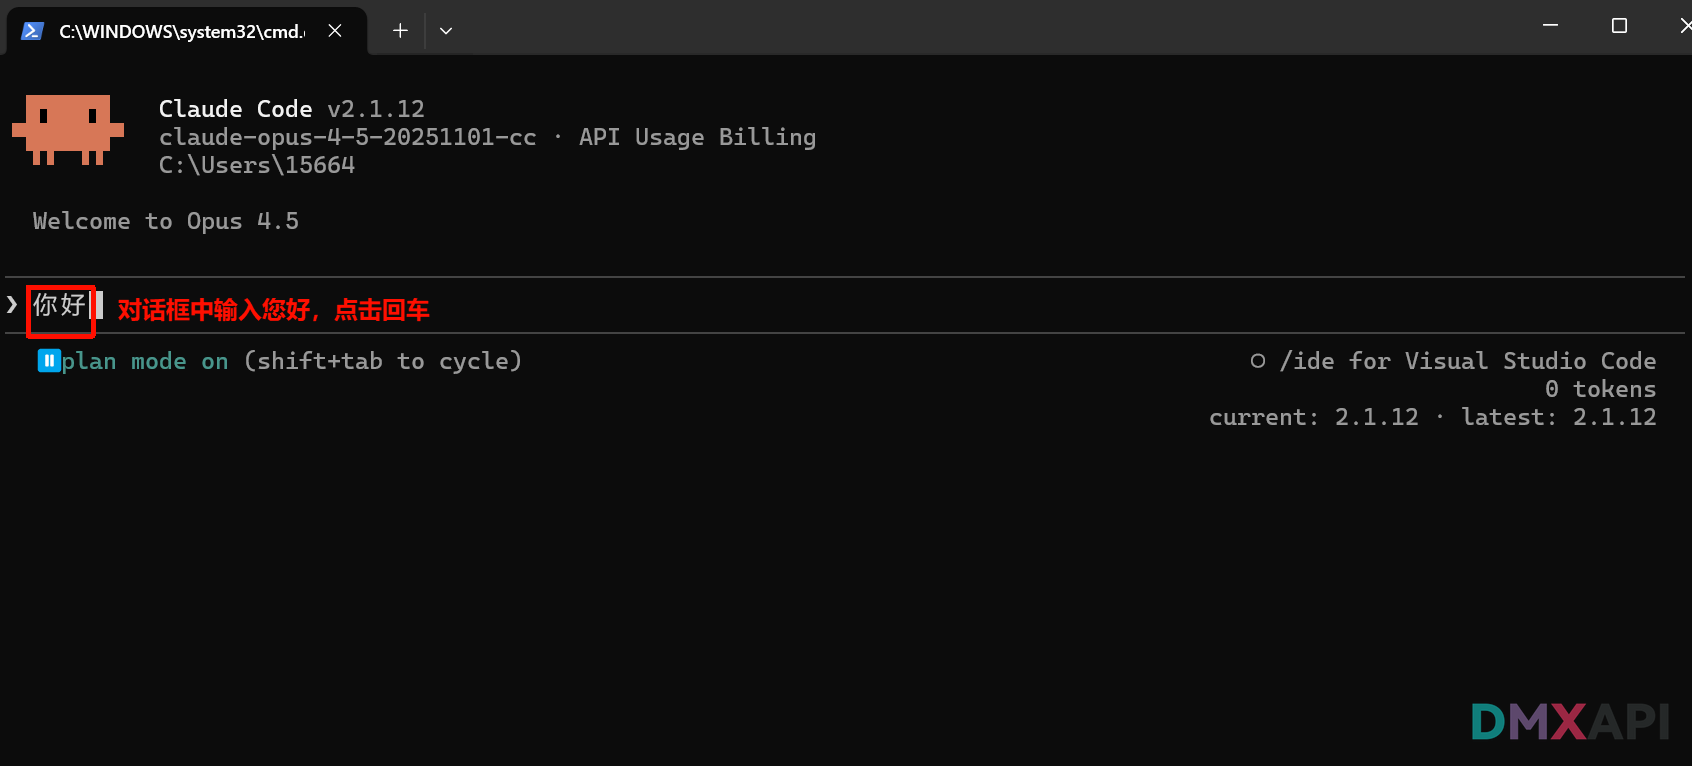Click the Claude Code pixel mascot logo

tap(68, 129)
